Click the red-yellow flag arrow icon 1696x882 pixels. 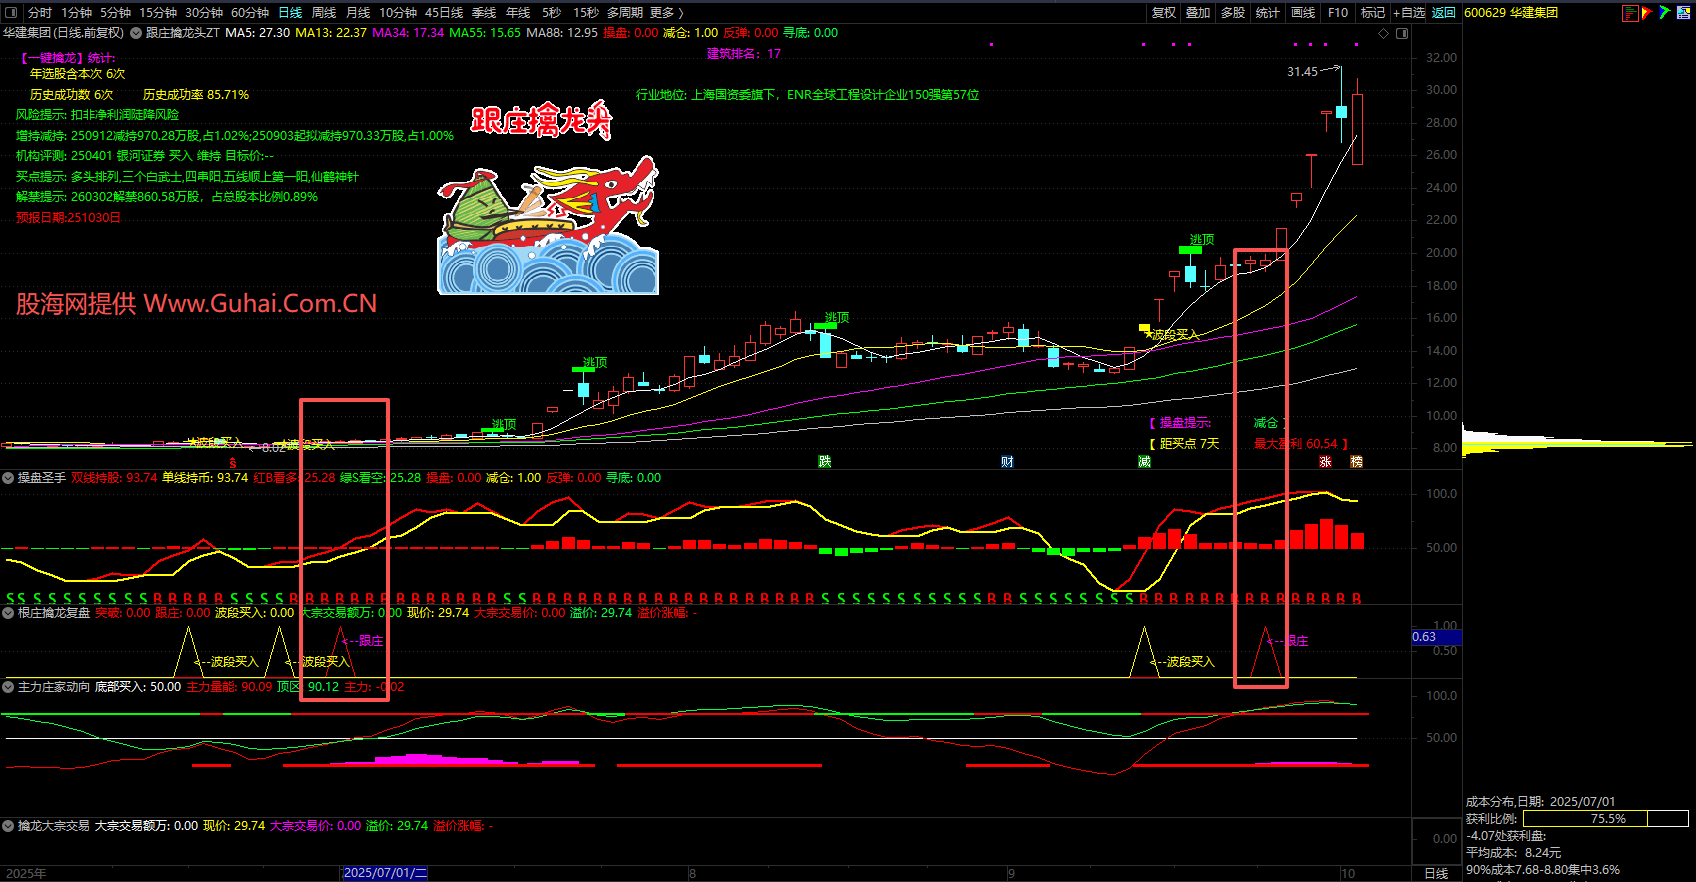1647,13
